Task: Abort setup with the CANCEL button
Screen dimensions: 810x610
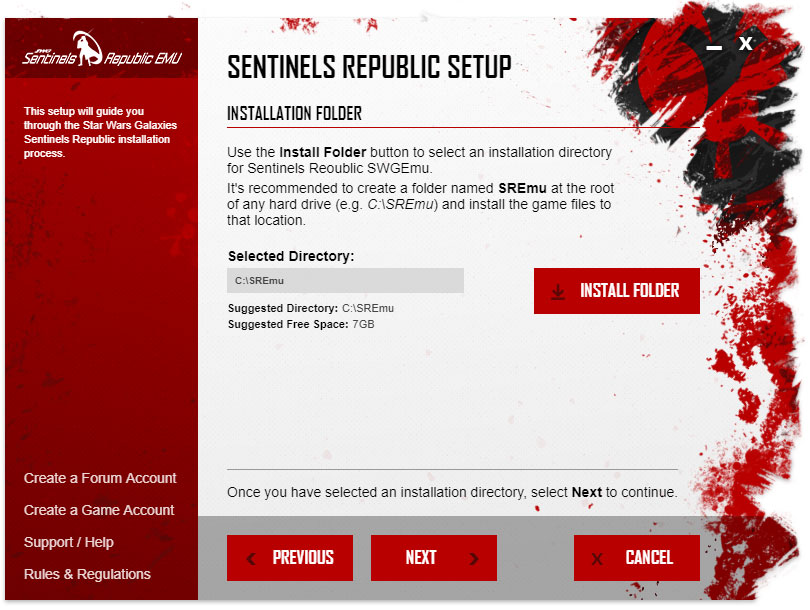Action: tap(637, 558)
